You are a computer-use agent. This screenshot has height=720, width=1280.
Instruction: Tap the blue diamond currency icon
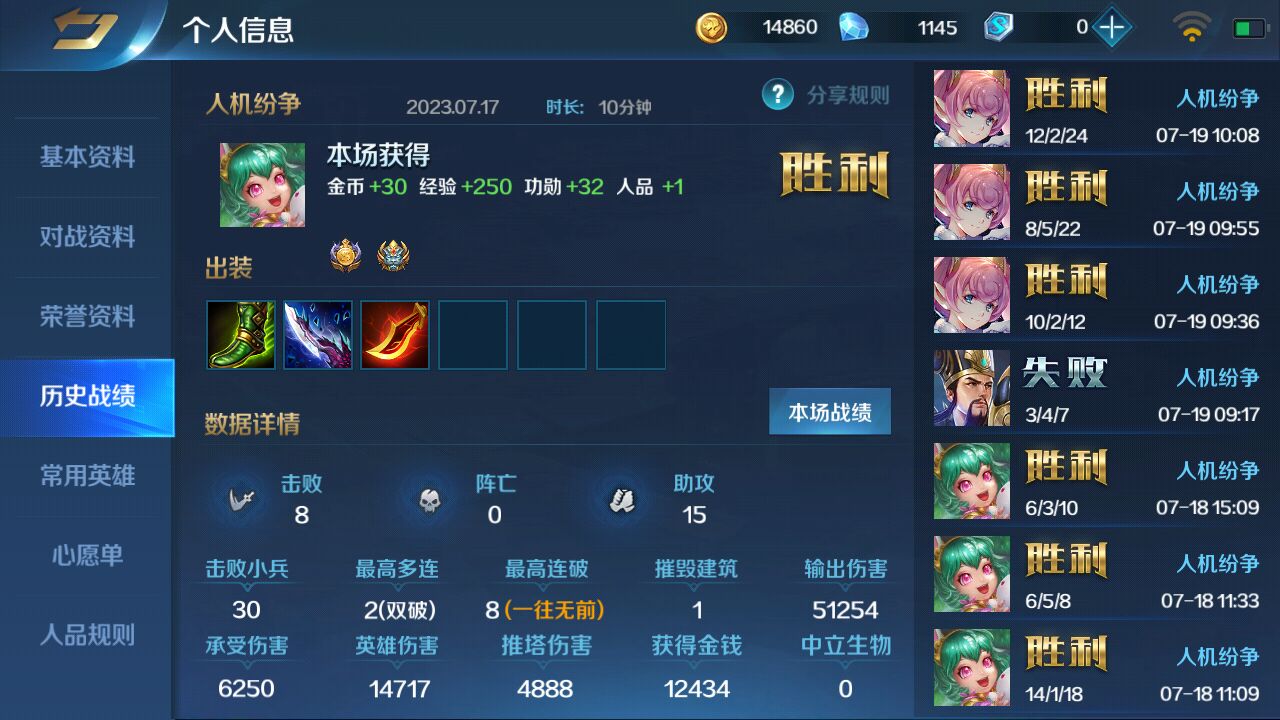coord(853,27)
